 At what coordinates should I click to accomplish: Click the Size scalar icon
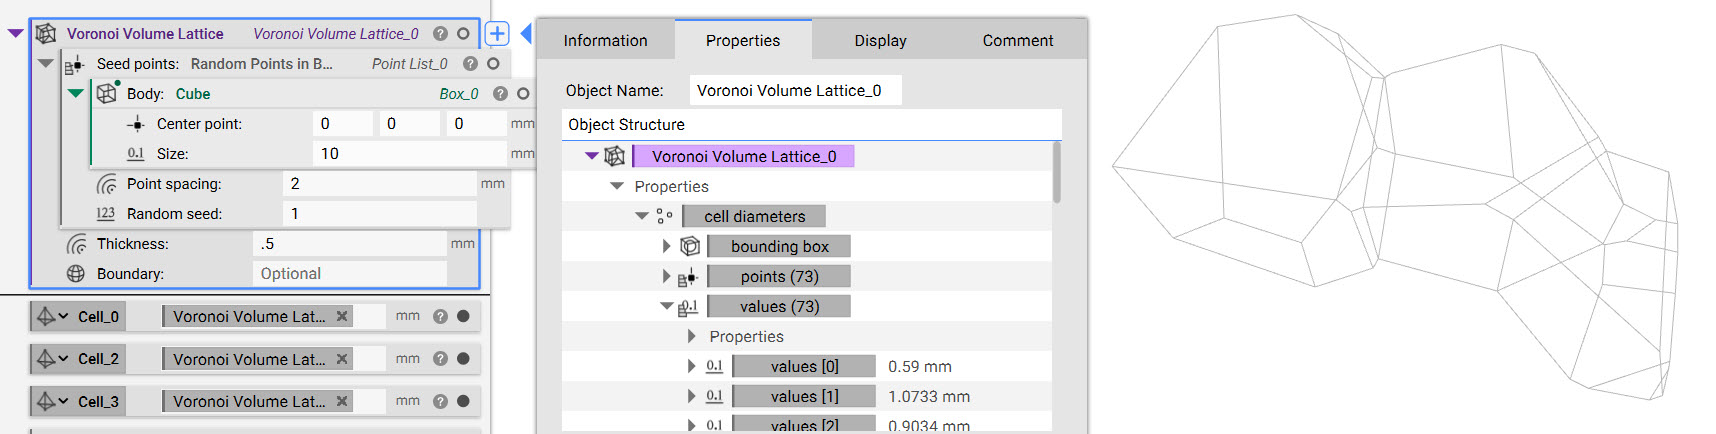pos(136,154)
